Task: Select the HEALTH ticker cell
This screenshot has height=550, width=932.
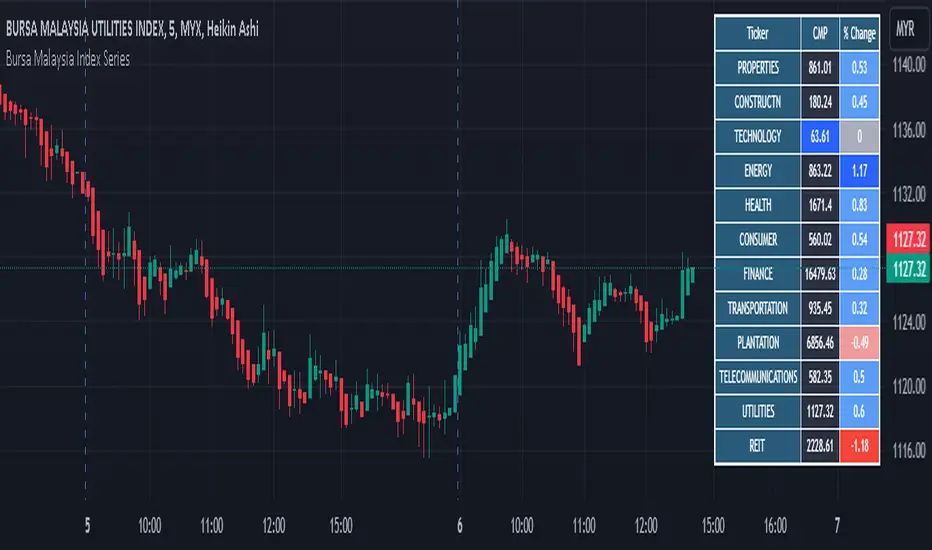Action: (757, 205)
